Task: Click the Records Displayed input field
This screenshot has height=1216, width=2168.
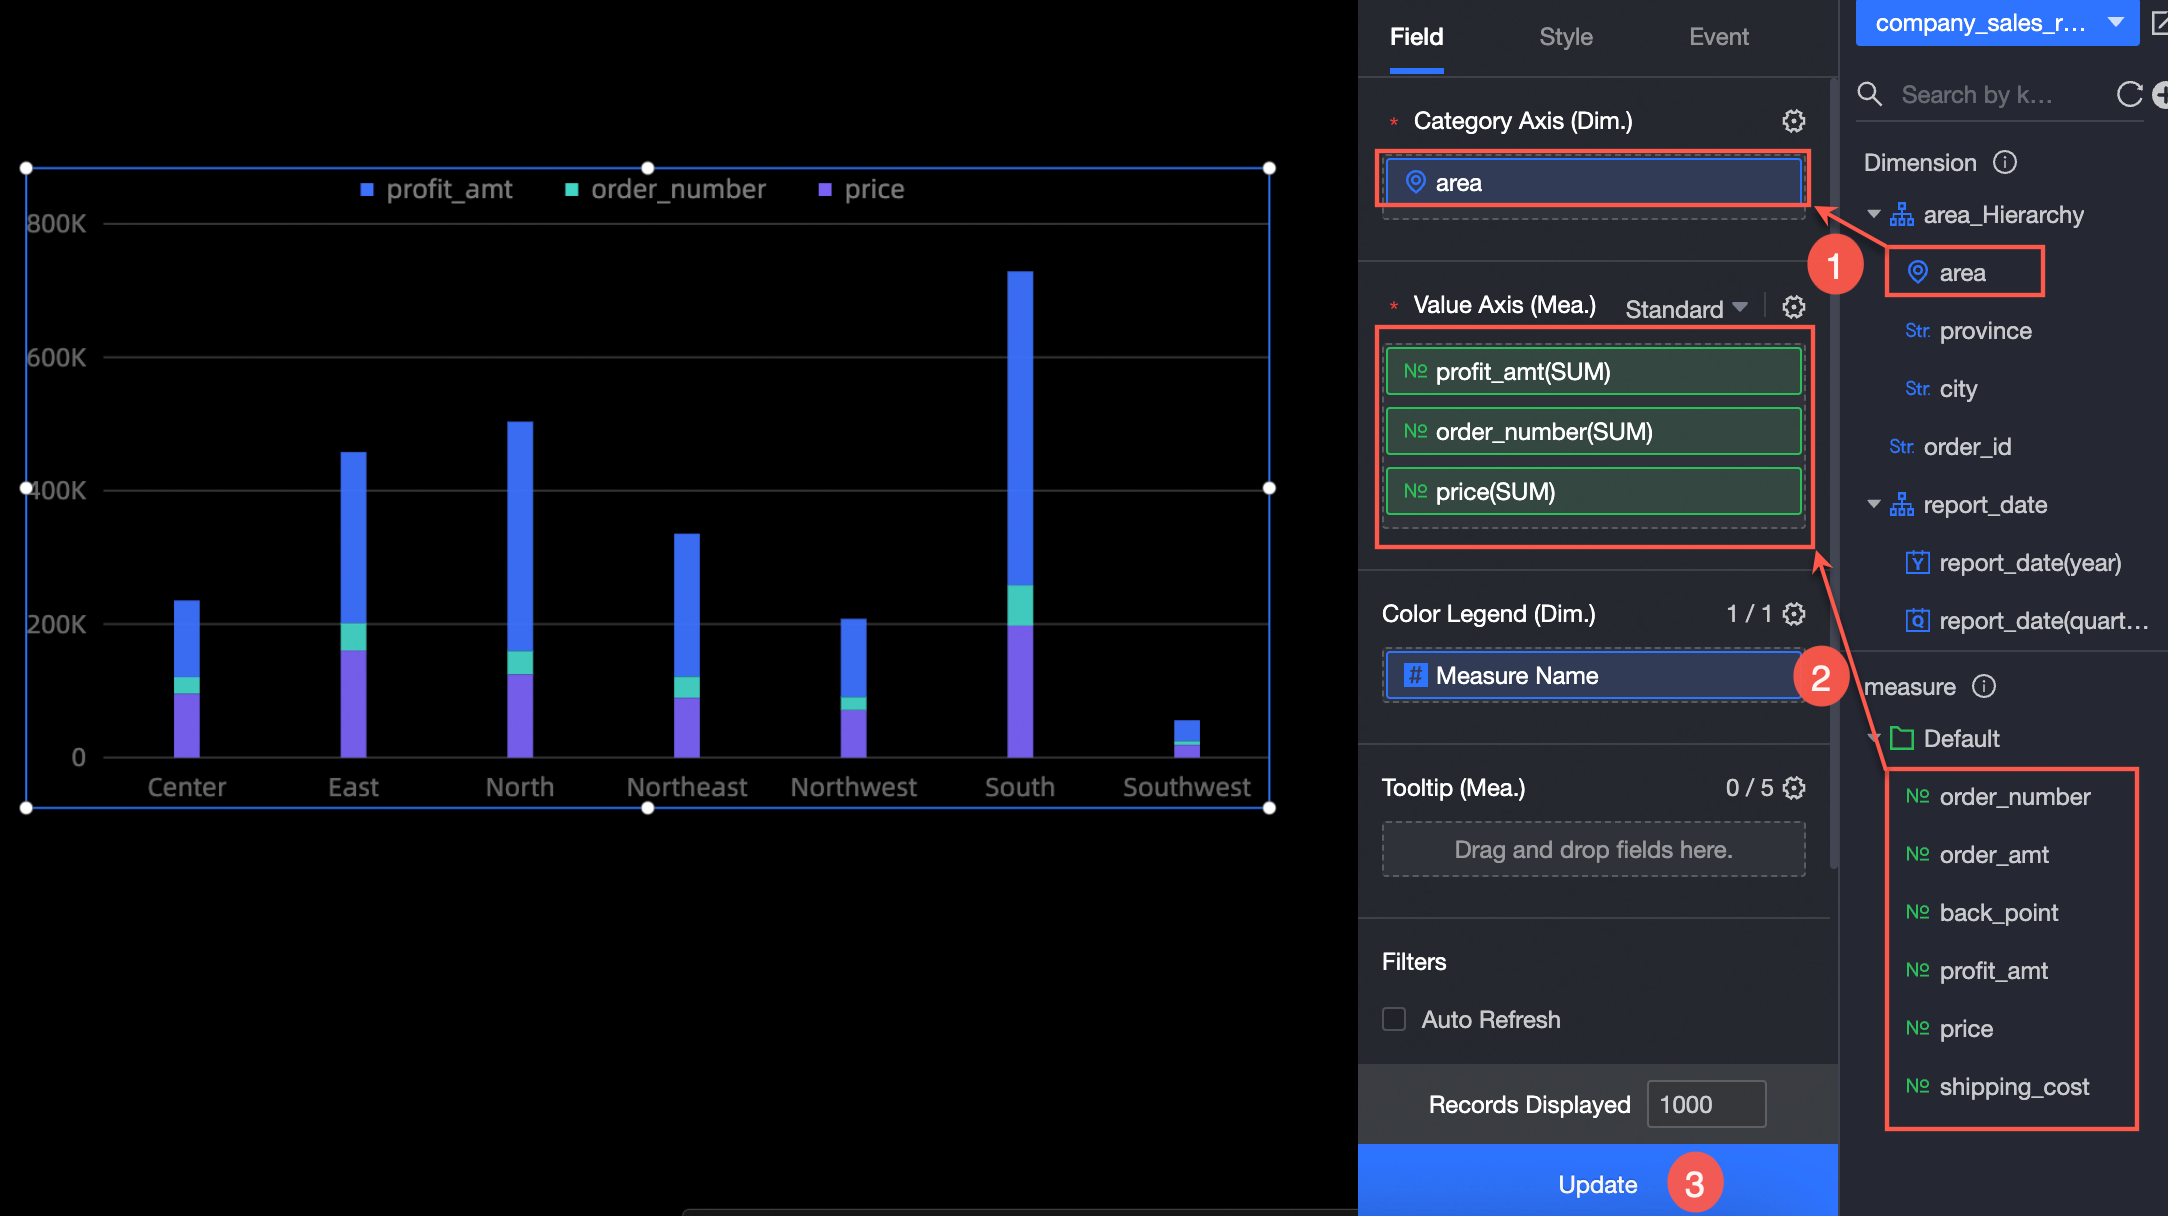Action: pos(1705,1104)
